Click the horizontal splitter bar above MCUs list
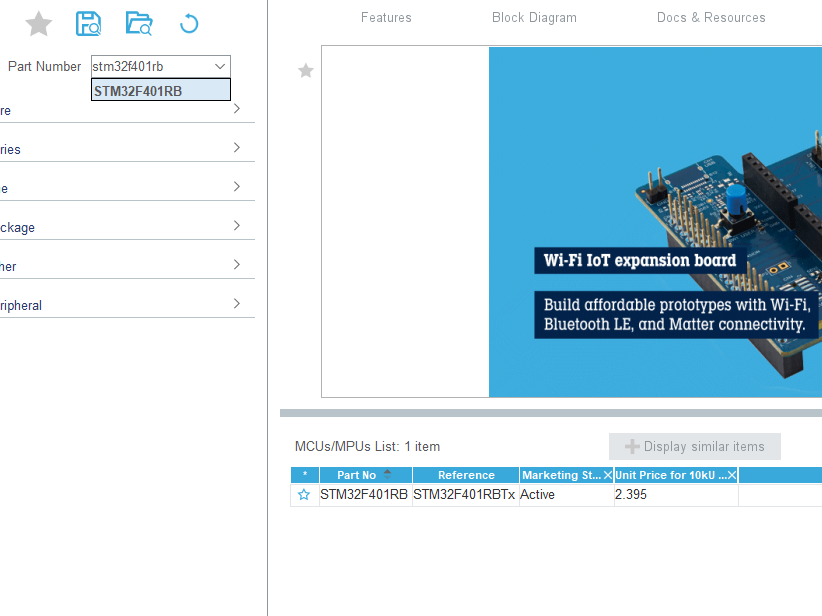The height and width of the screenshot is (616, 822). tap(551, 413)
